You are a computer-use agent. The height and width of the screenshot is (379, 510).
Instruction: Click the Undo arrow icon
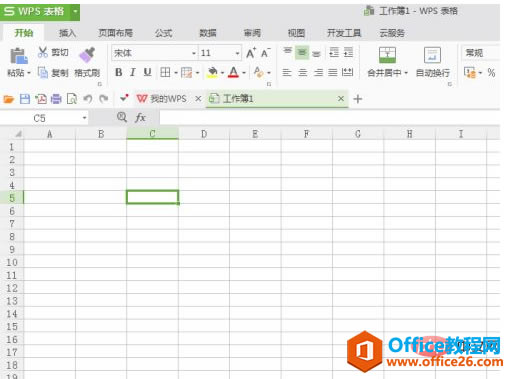click(88, 99)
